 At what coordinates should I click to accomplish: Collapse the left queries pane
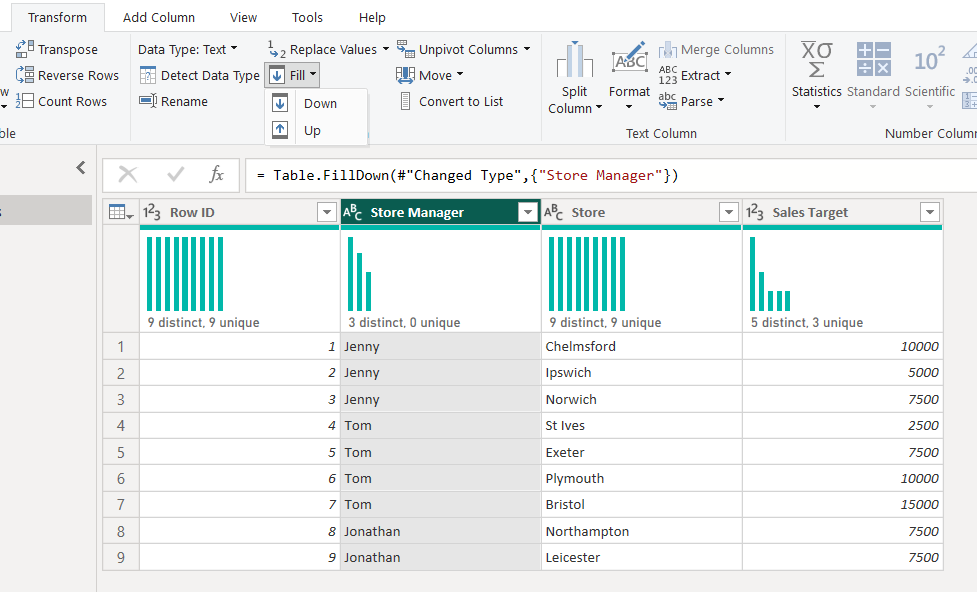coord(81,168)
